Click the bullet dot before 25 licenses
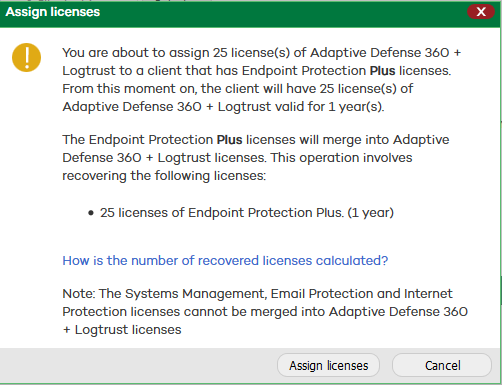The width and height of the screenshot is (502, 385). (91, 213)
